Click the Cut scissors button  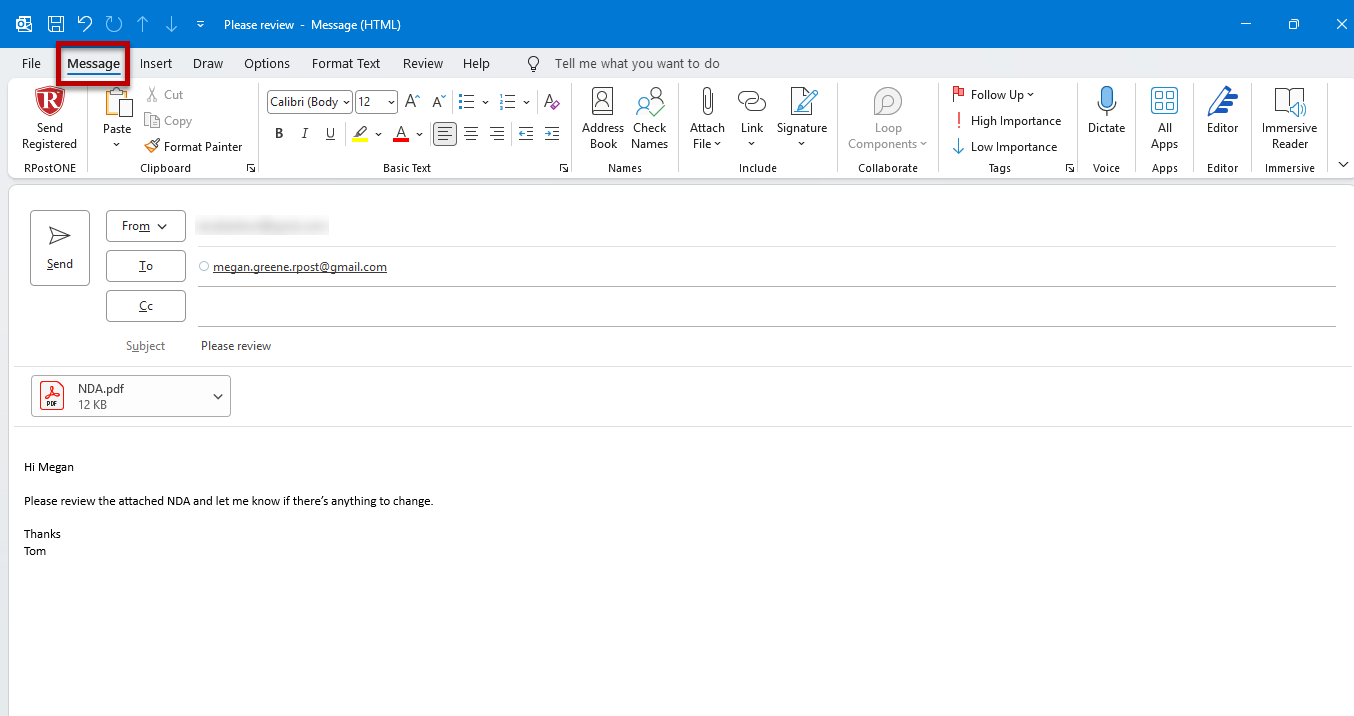[165, 94]
